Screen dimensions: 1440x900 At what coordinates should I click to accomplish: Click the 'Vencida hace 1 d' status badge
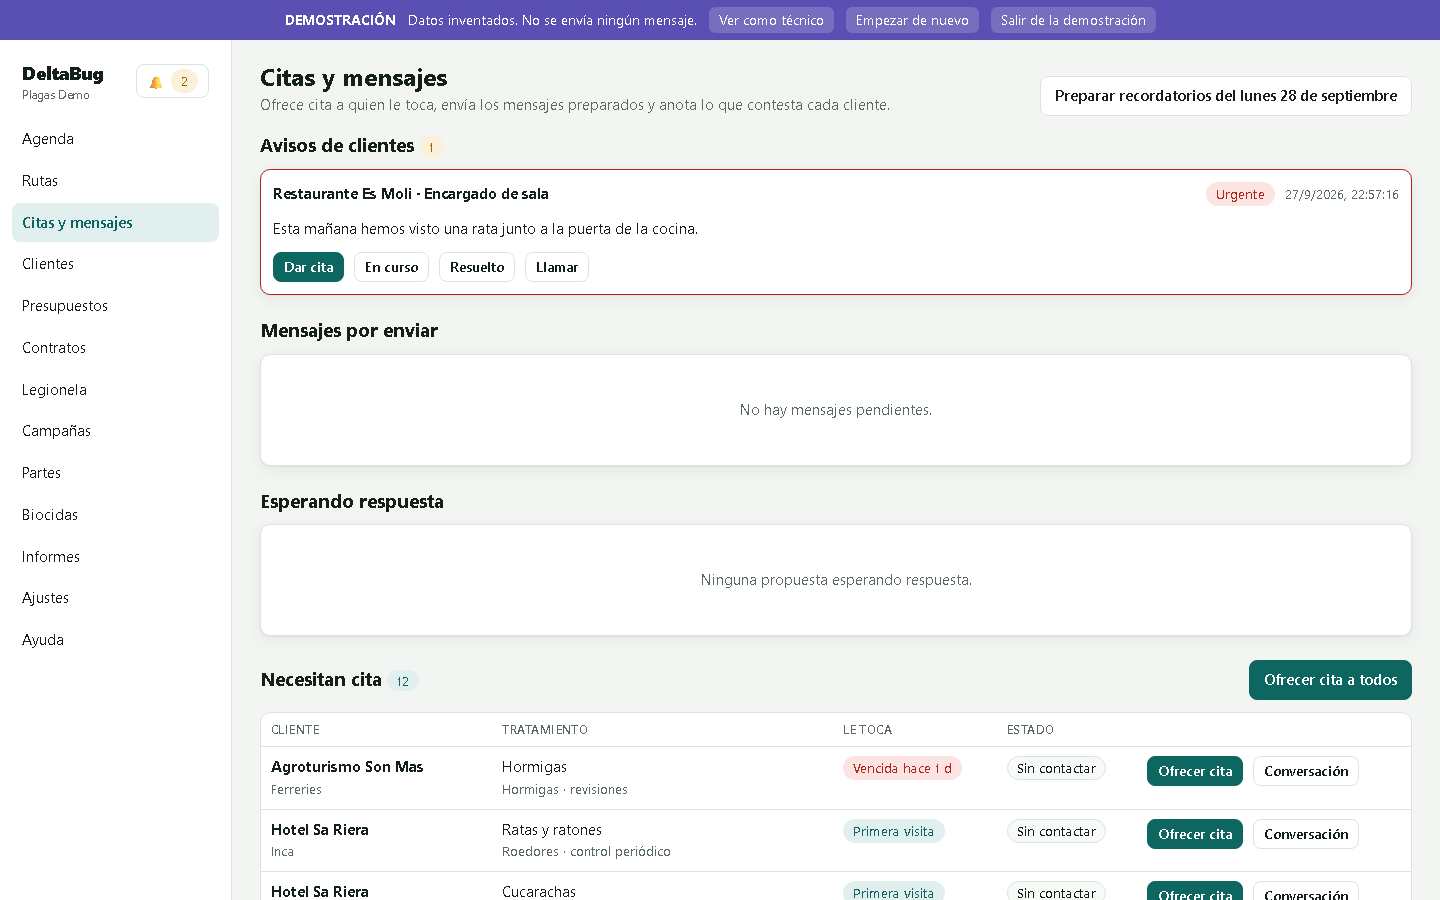coord(902,768)
